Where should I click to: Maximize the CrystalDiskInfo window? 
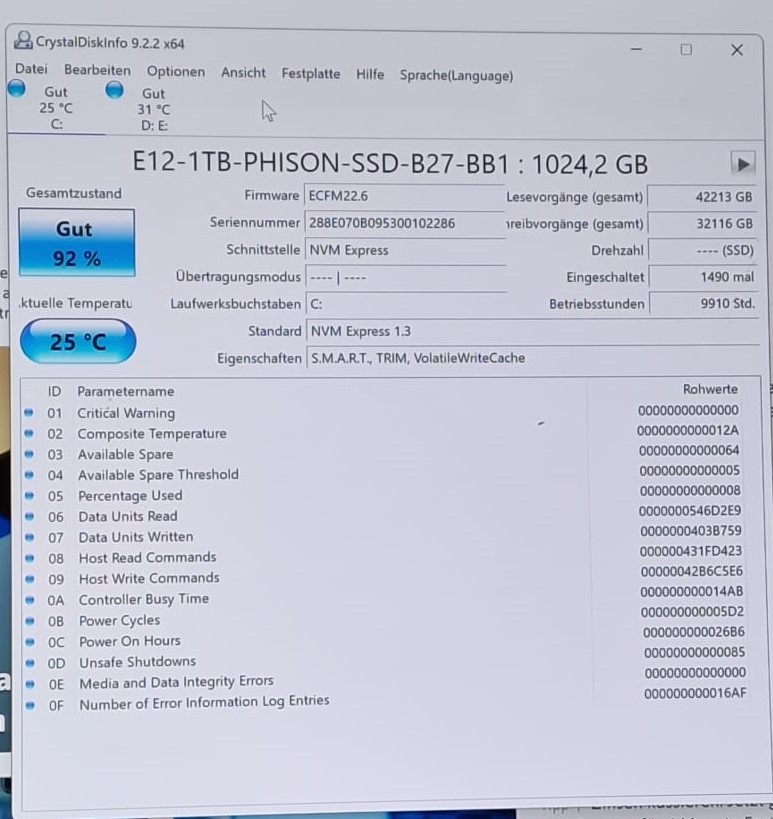[x=686, y=49]
